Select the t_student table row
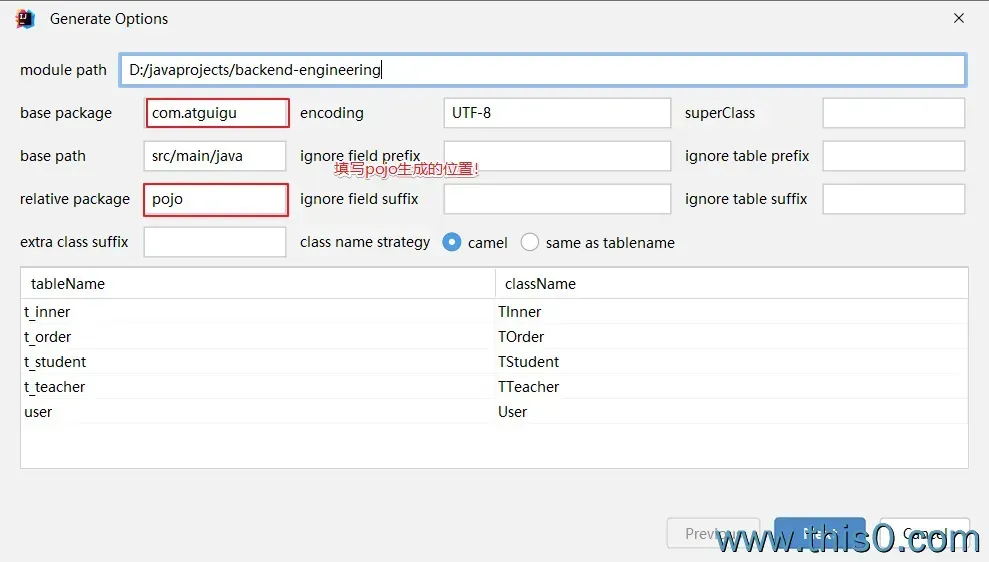 pyautogui.click(x=56, y=362)
